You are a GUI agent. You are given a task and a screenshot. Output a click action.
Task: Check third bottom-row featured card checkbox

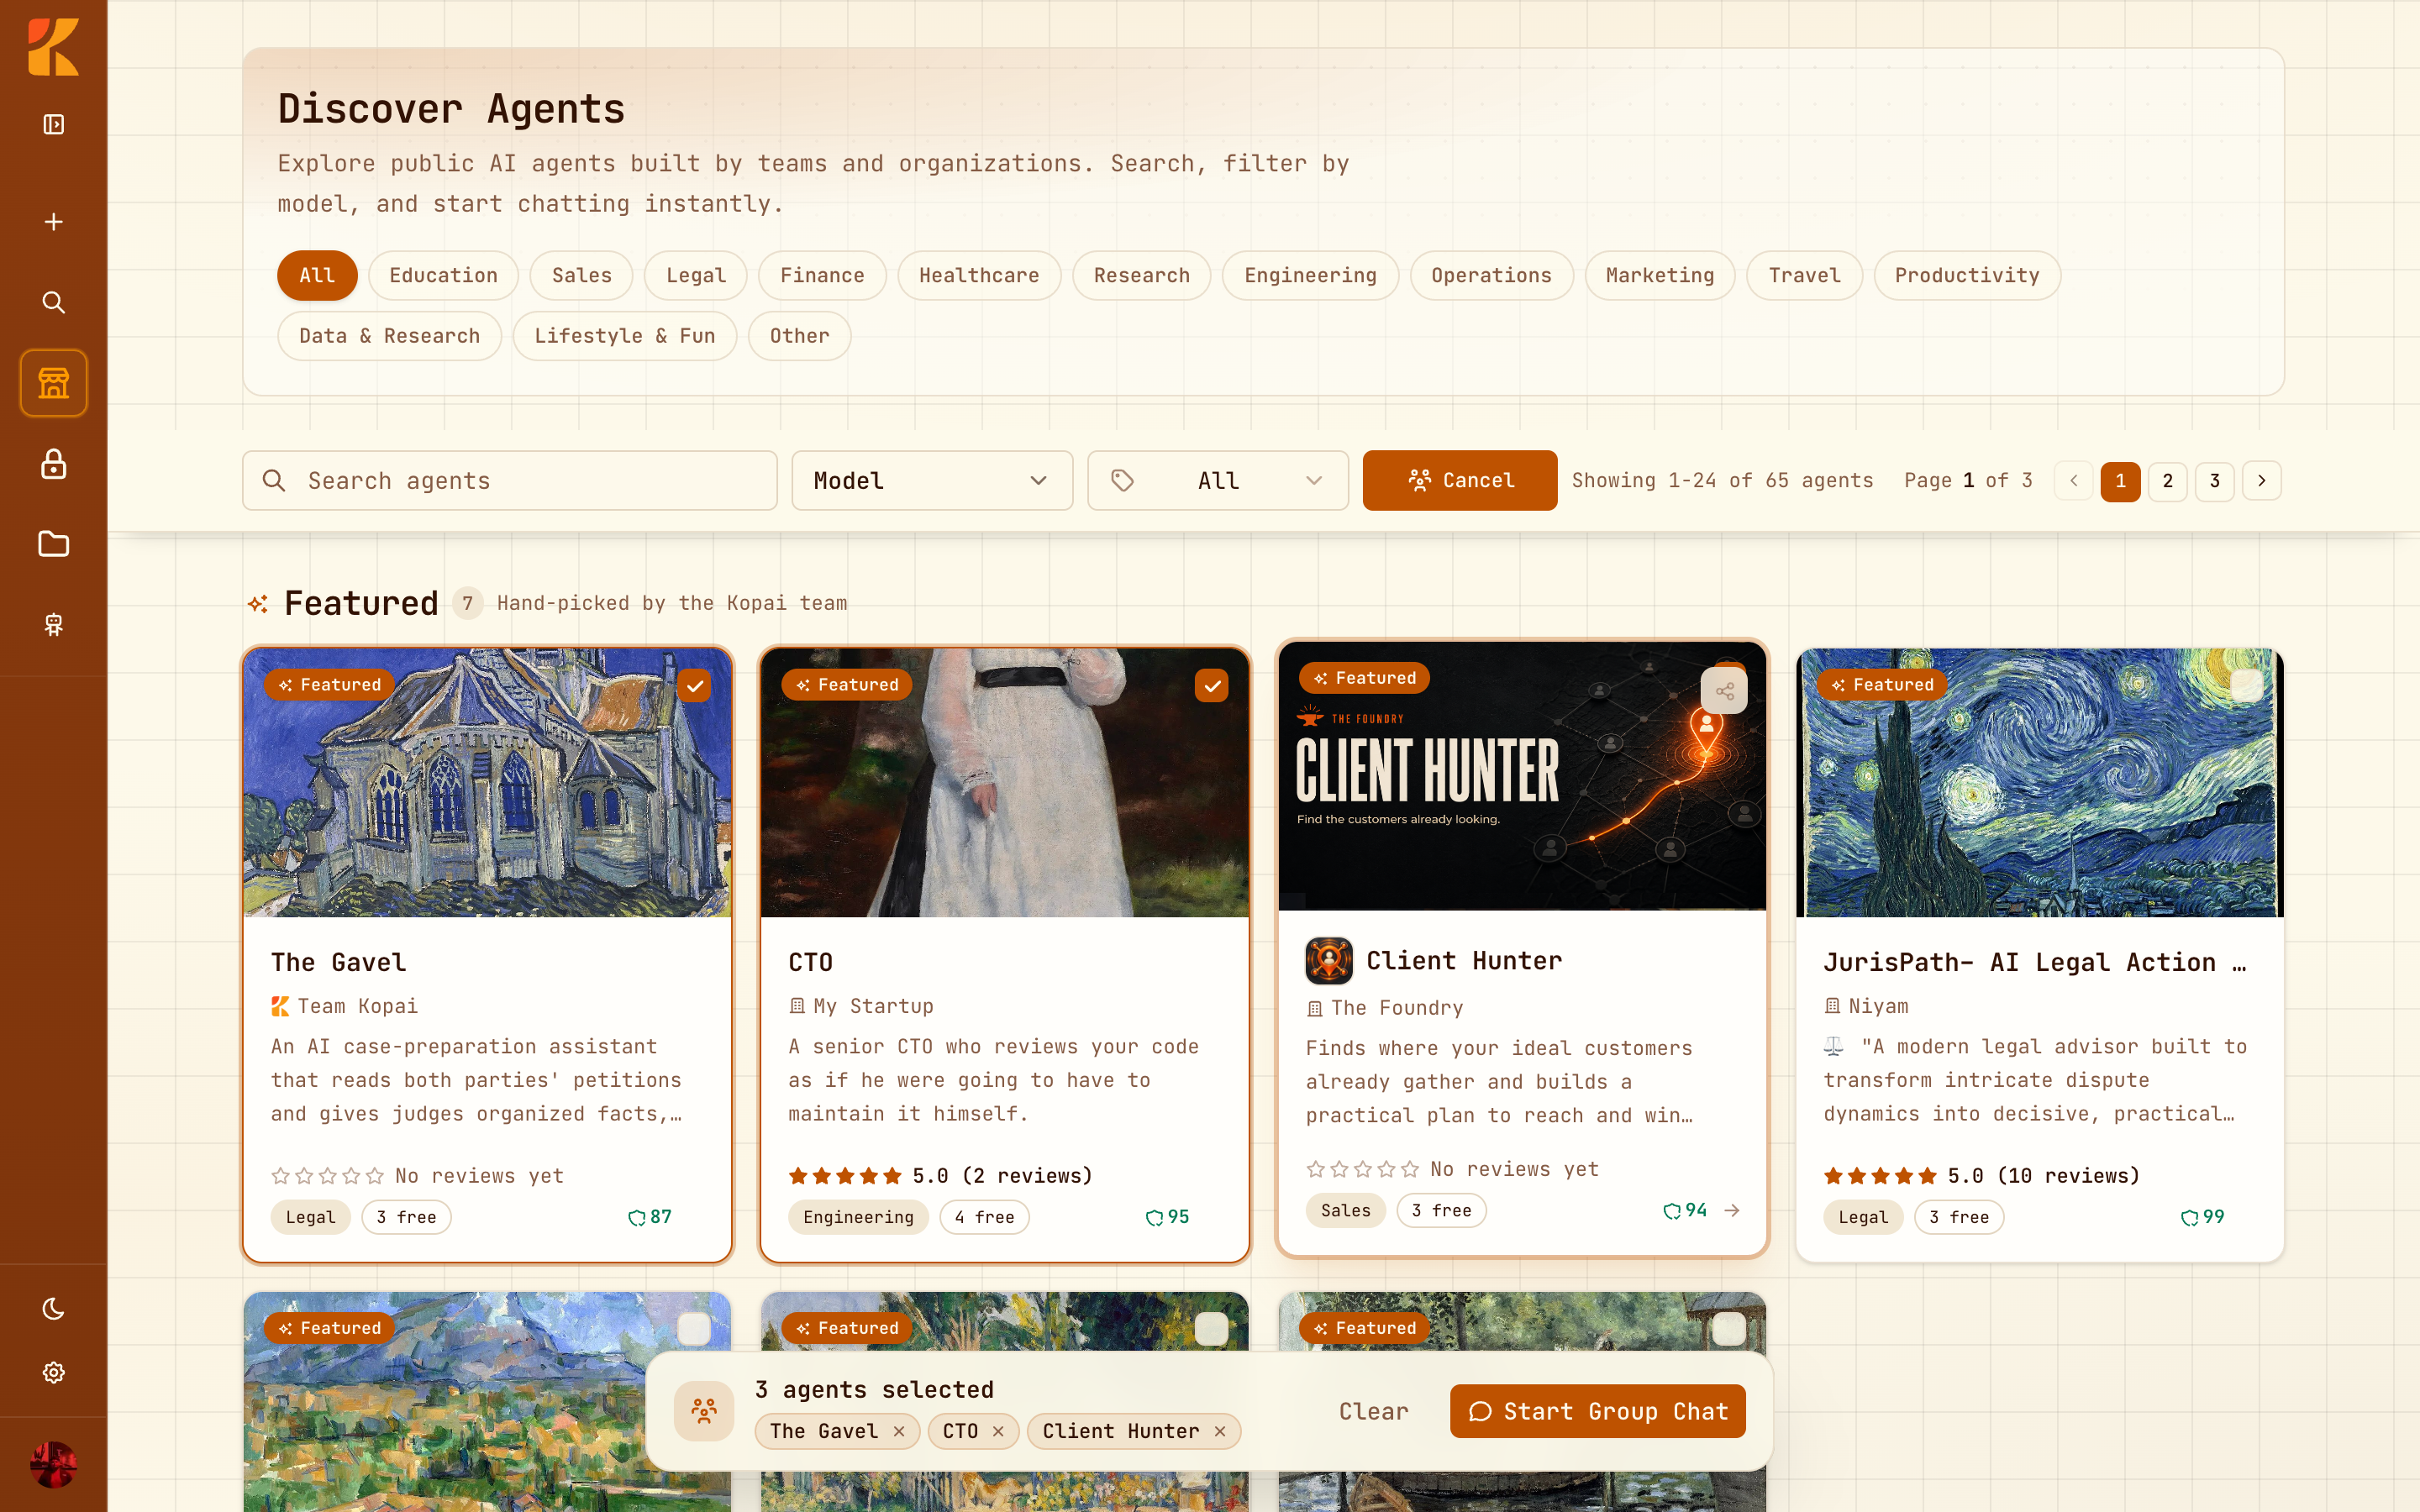coord(1729,1329)
